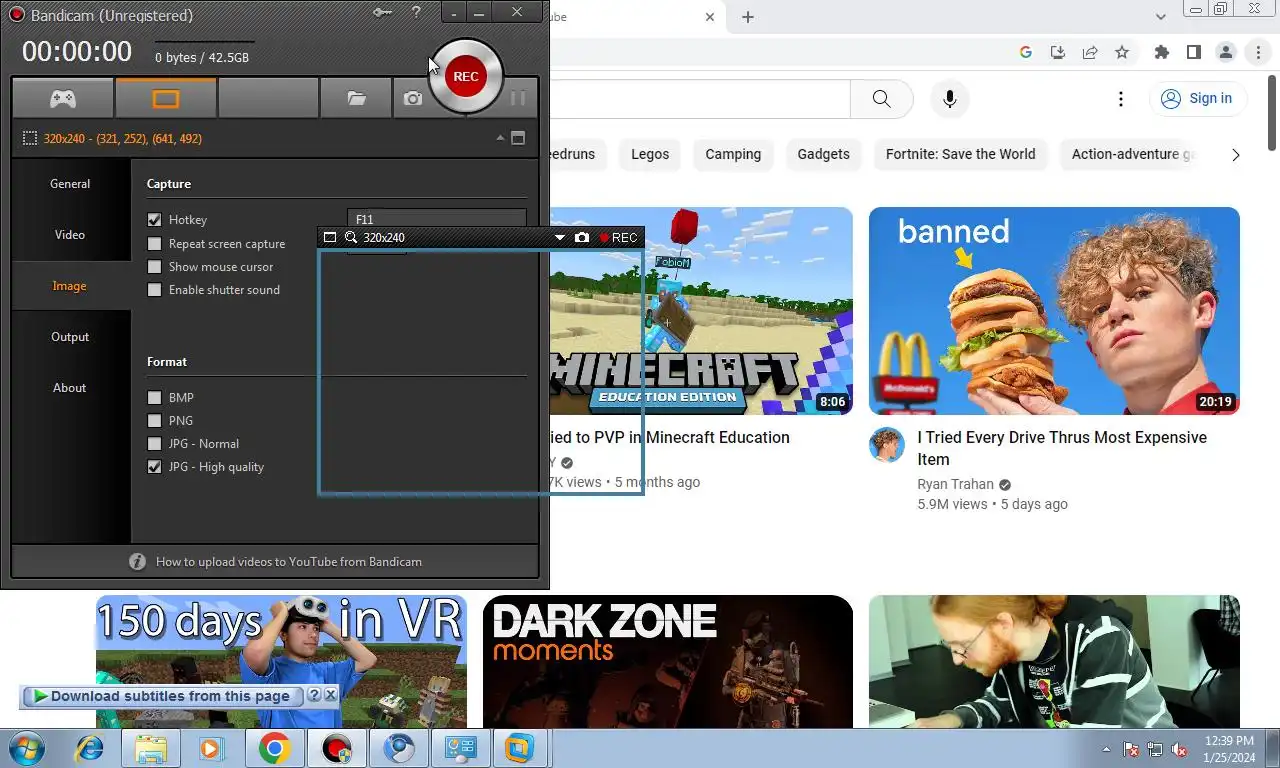Select screen recording mode rectangle icon
This screenshot has width=1280, height=768.
point(166,98)
